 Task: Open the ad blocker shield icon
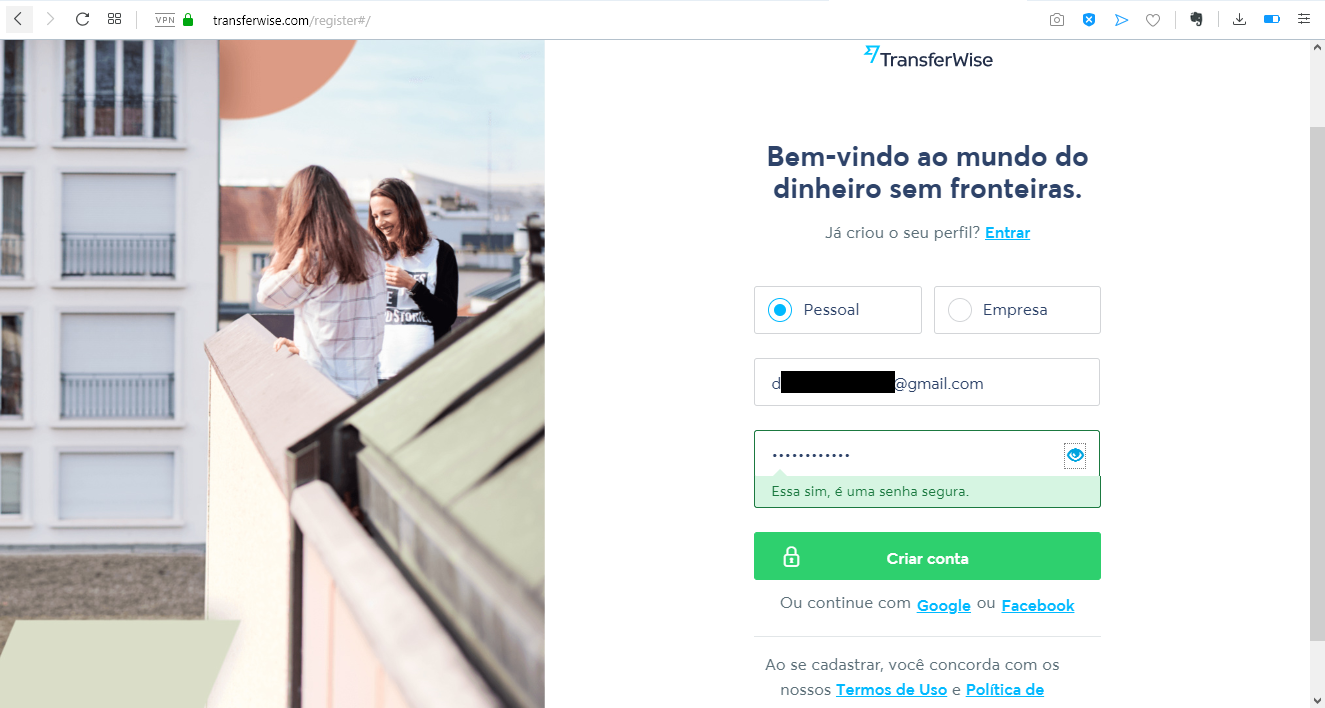[1089, 19]
